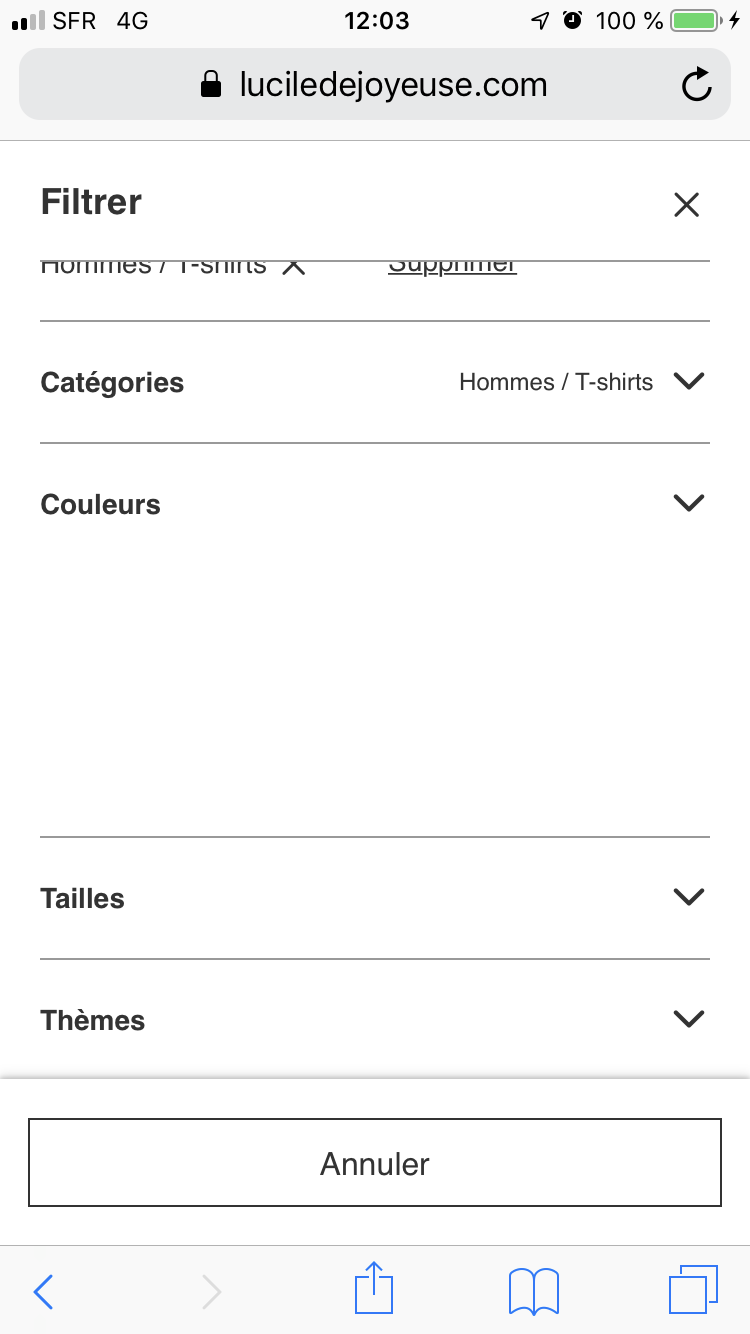Close the Filtrer panel
The width and height of the screenshot is (750, 1334).
click(x=686, y=205)
